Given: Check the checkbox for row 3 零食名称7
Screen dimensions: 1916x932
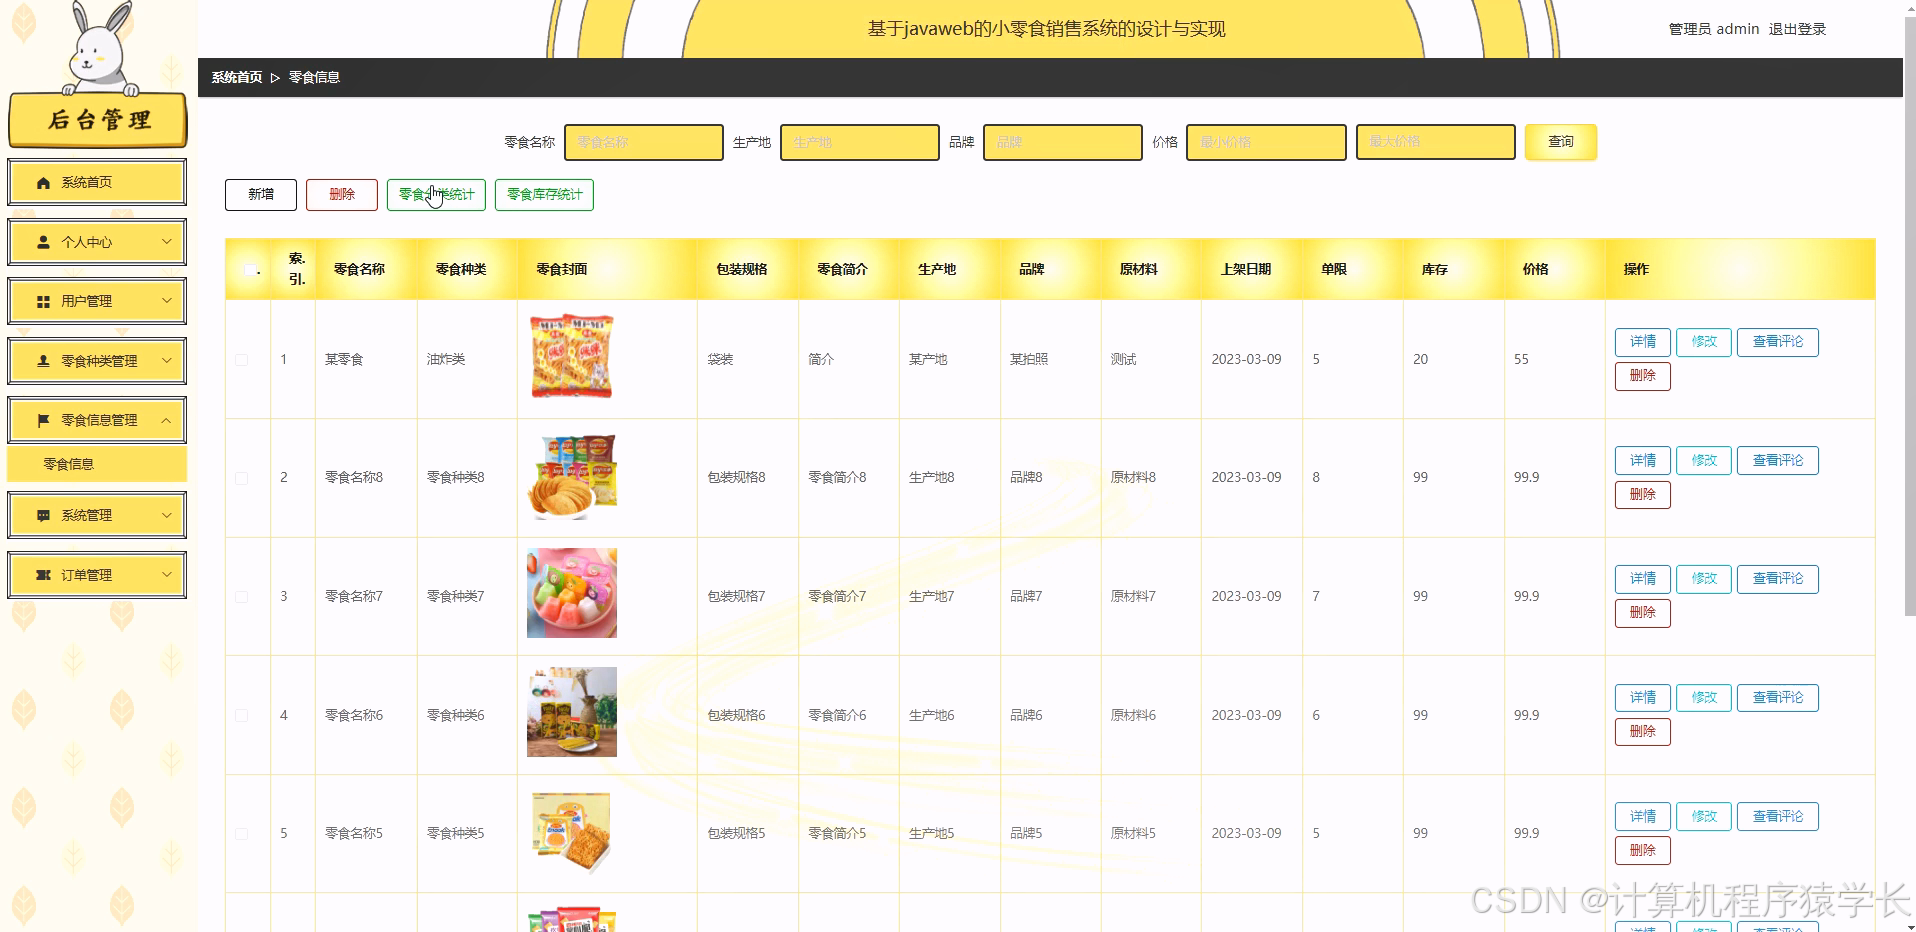Looking at the screenshot, I should pos(240,596).
